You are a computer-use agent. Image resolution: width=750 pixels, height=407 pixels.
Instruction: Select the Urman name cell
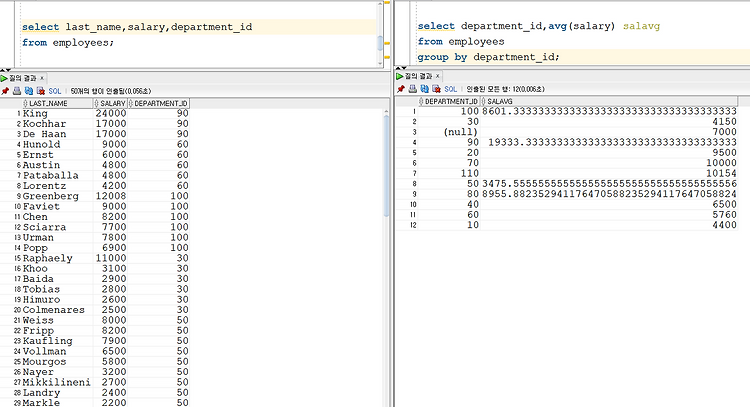pyautogui.click(x=57, y=238)
